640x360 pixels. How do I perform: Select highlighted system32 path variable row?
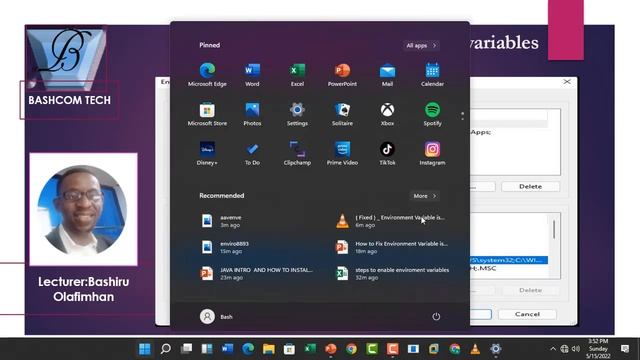pyautogui.click(x=509, y=260)
